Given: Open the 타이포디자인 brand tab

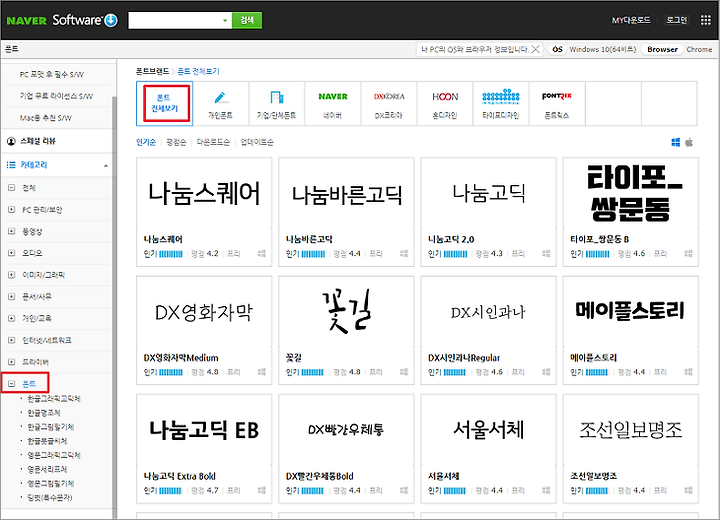Looking at the screenshot, I should (x=501, y=104).
